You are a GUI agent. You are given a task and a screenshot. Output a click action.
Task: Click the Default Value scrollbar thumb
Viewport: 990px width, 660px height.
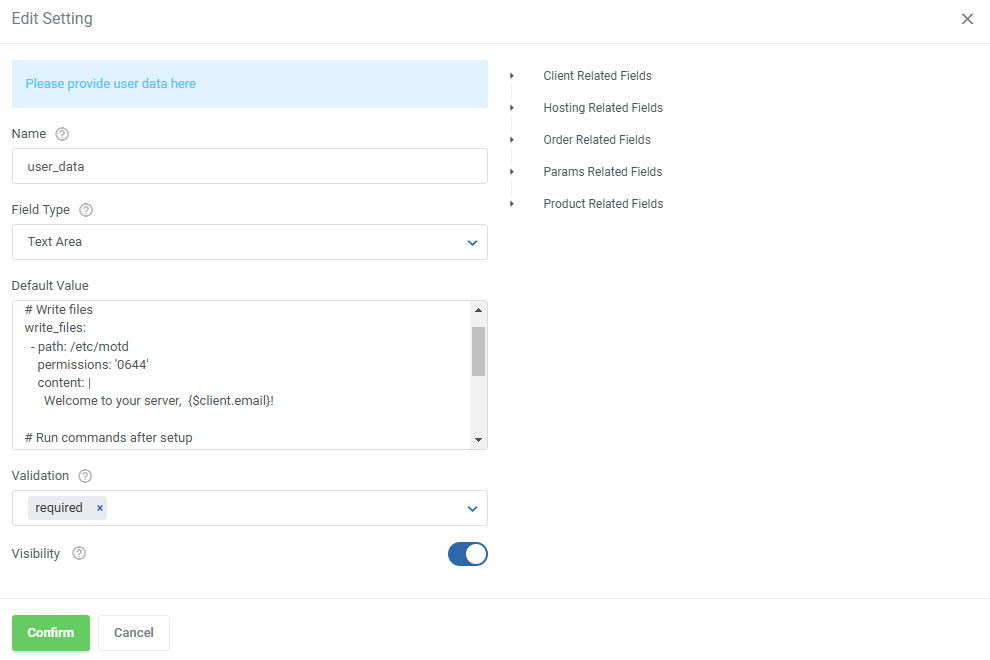point(479,351)
